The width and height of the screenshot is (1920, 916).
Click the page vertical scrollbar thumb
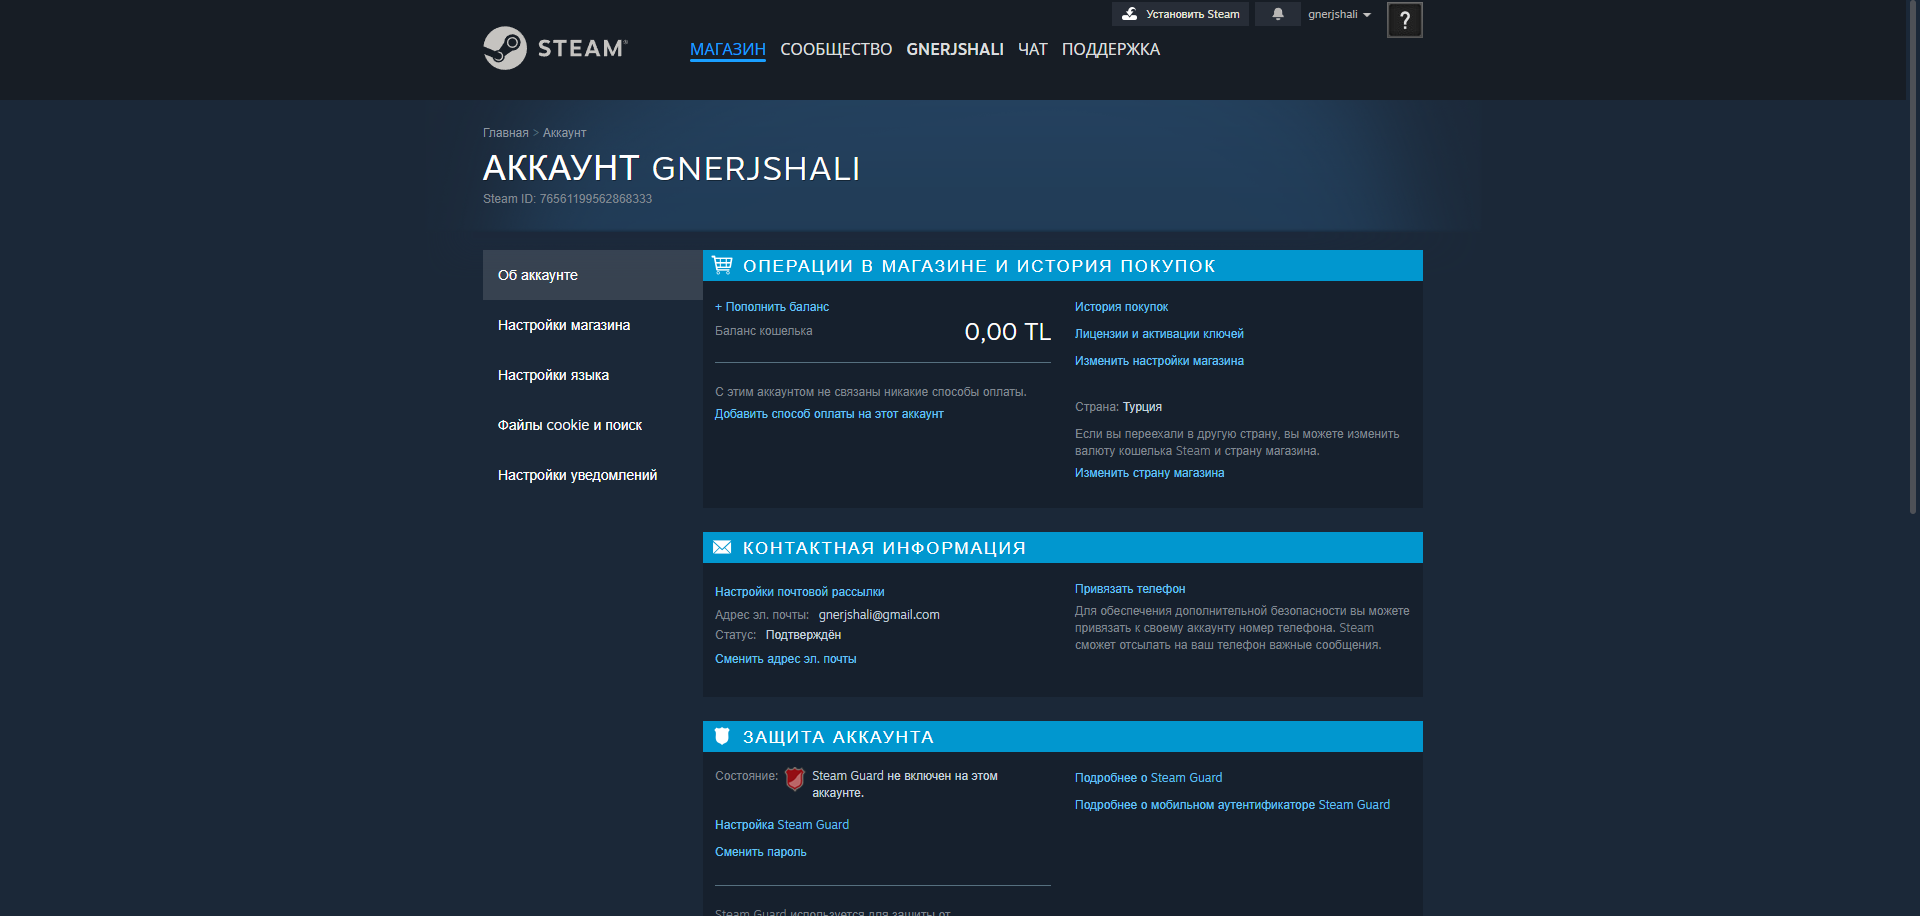tap(1914, 258)
